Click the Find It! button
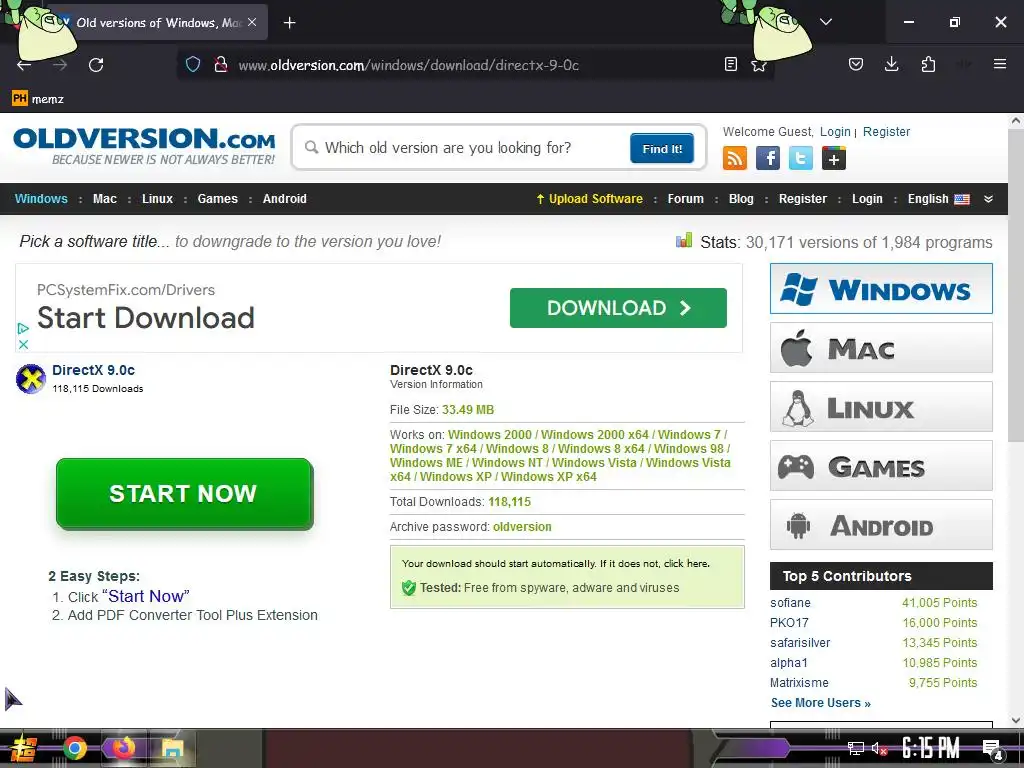Viewport: 1024px width, 768px height. tap(662, 148)
